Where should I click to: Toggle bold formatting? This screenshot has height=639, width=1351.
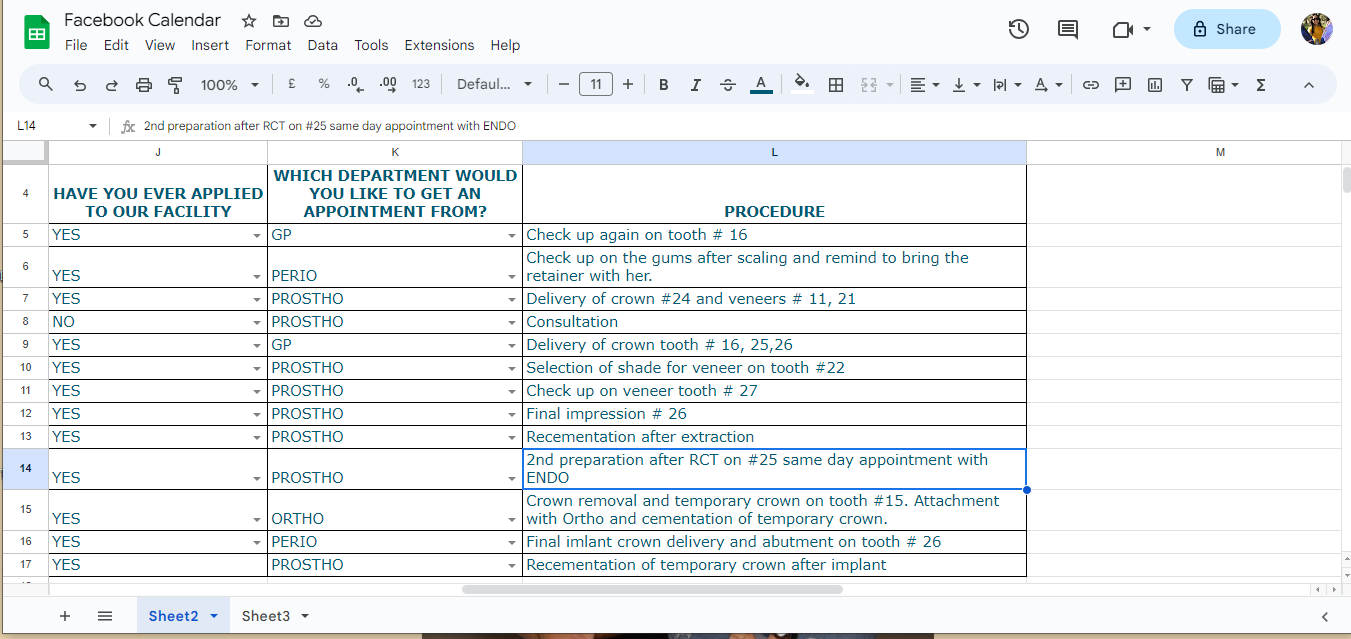[x=663, y=85]
